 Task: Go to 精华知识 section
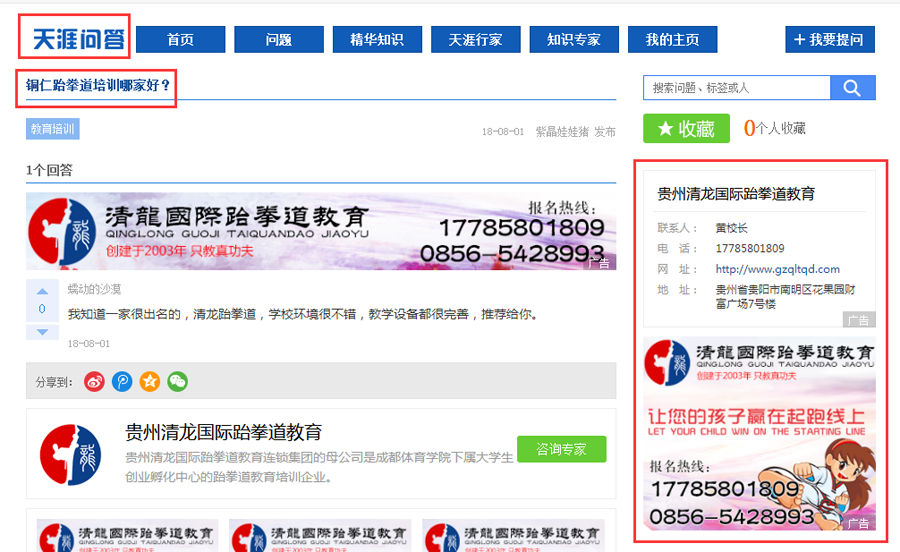(x=377, y=40)
